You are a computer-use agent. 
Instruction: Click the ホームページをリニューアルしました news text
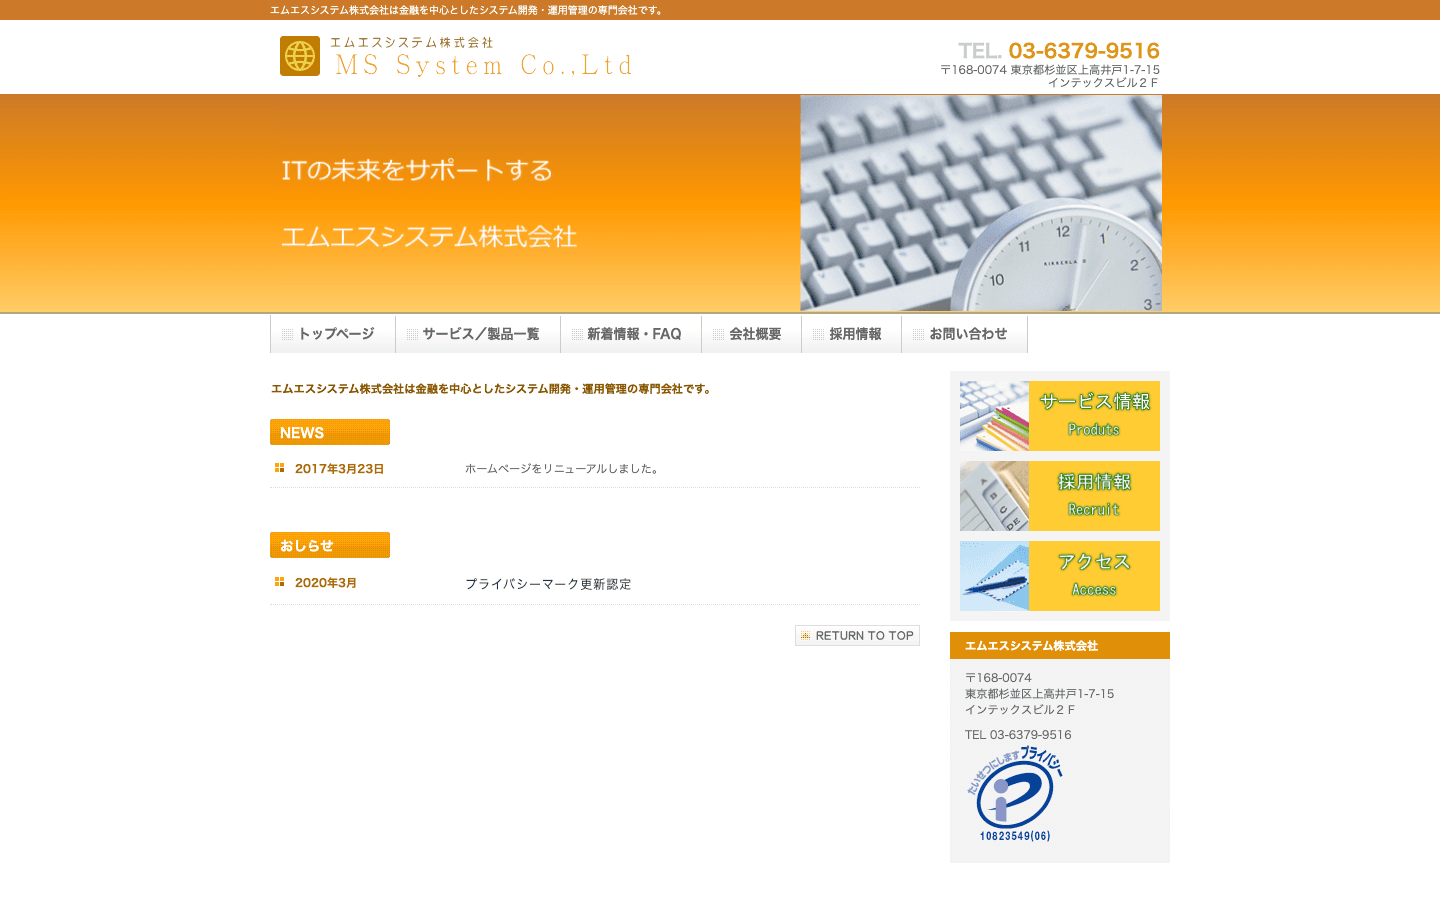tap(563, 469)
